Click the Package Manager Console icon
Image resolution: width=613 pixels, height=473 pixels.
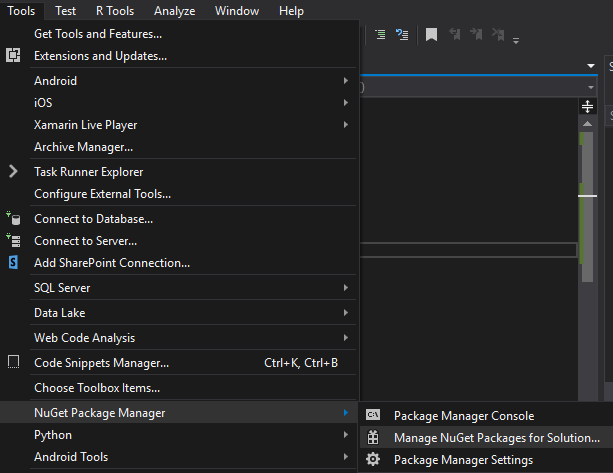[x=373, y=415]
